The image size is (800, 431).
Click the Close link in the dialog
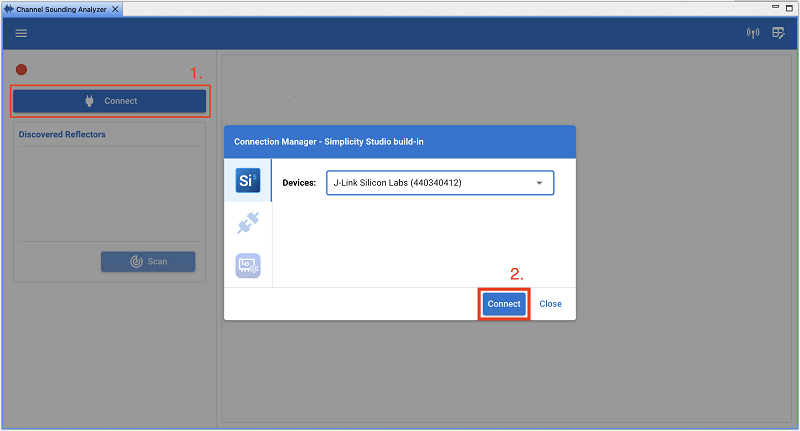pyautogui.click(x=550, y=304)
